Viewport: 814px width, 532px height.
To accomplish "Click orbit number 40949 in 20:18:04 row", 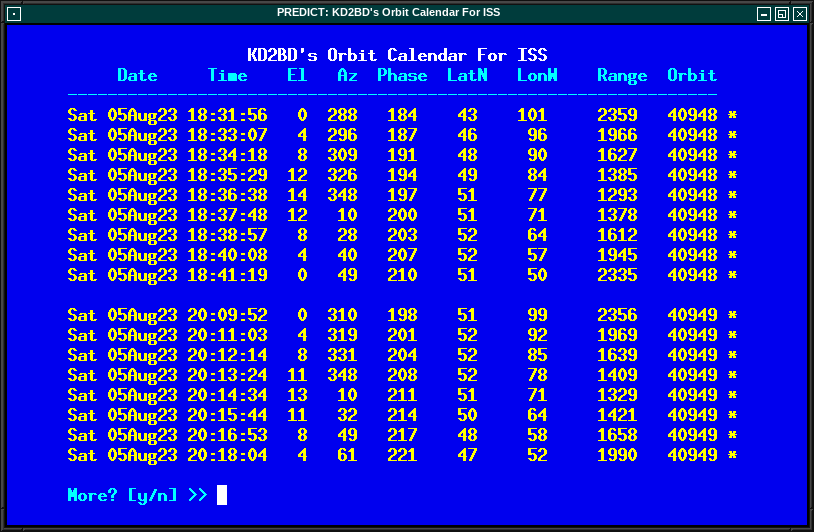I will 692,455.
